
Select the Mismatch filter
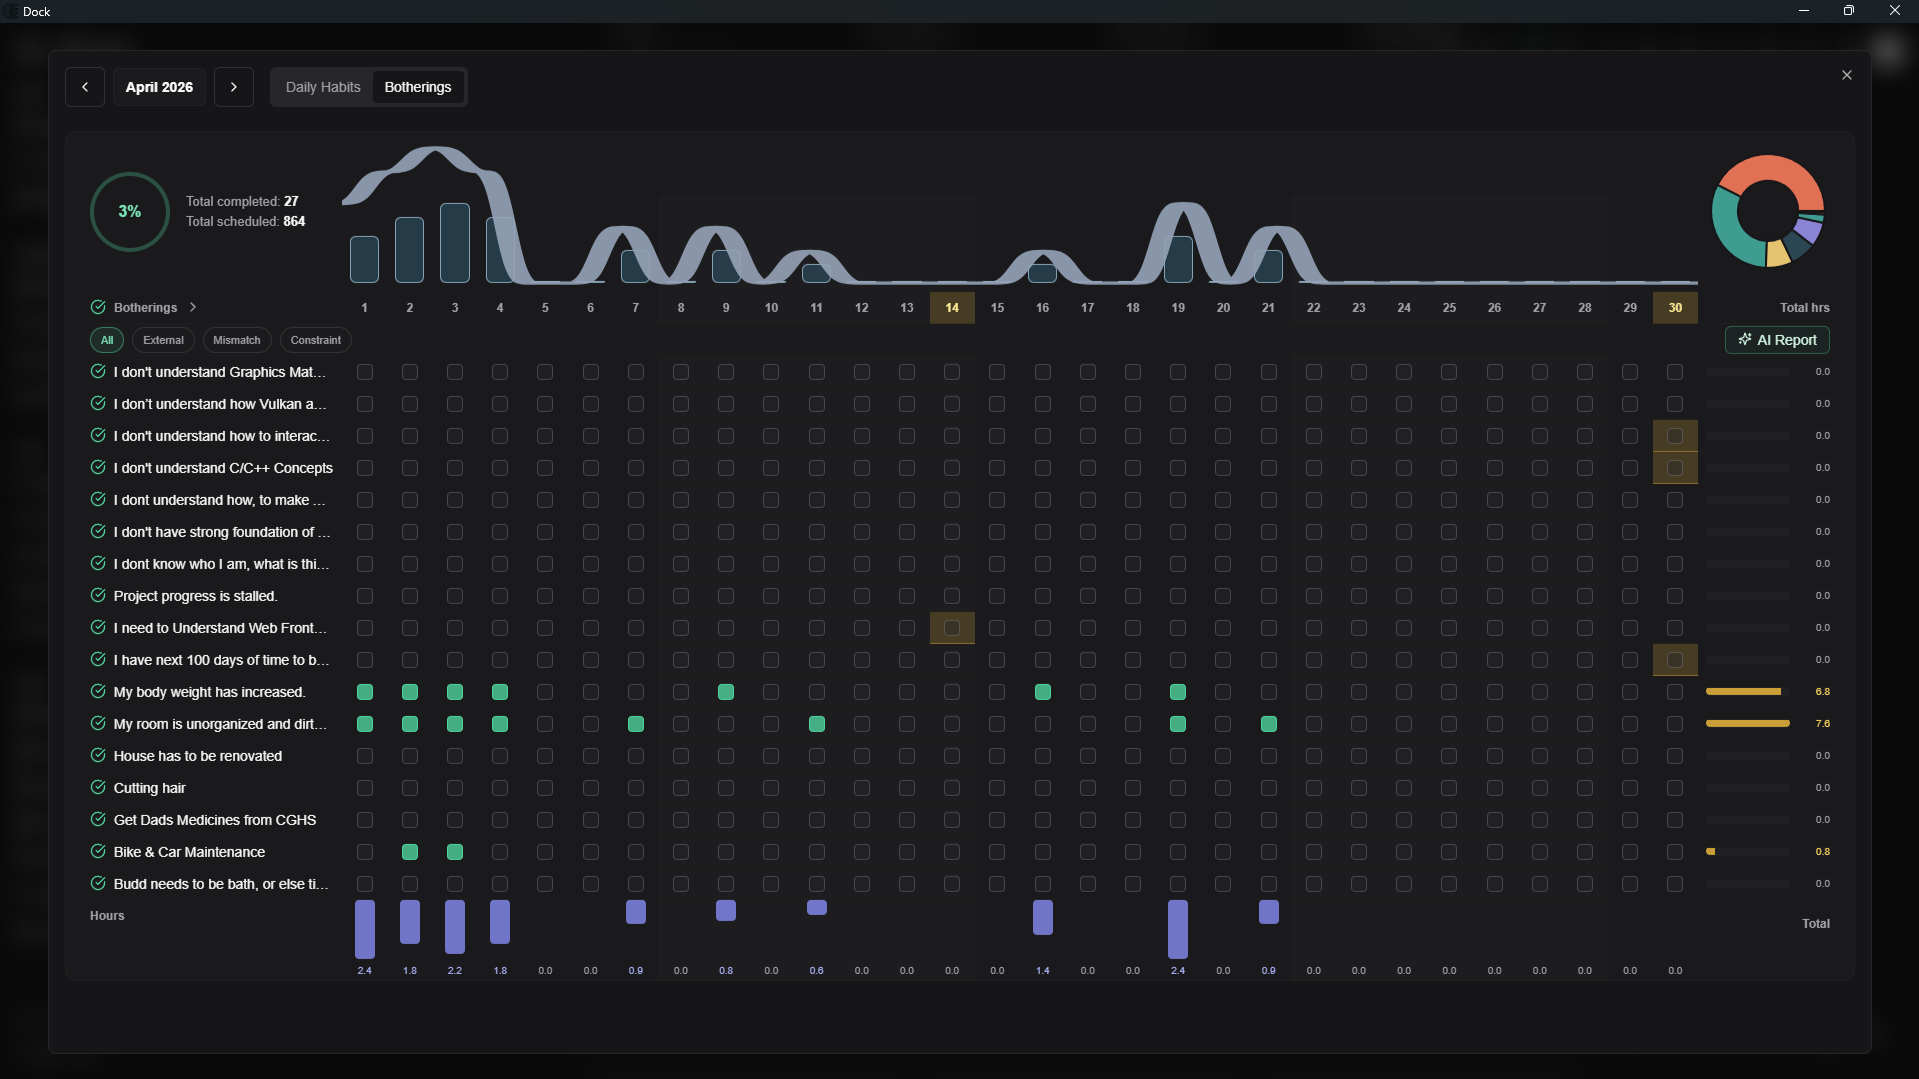(x=237, y=340)
